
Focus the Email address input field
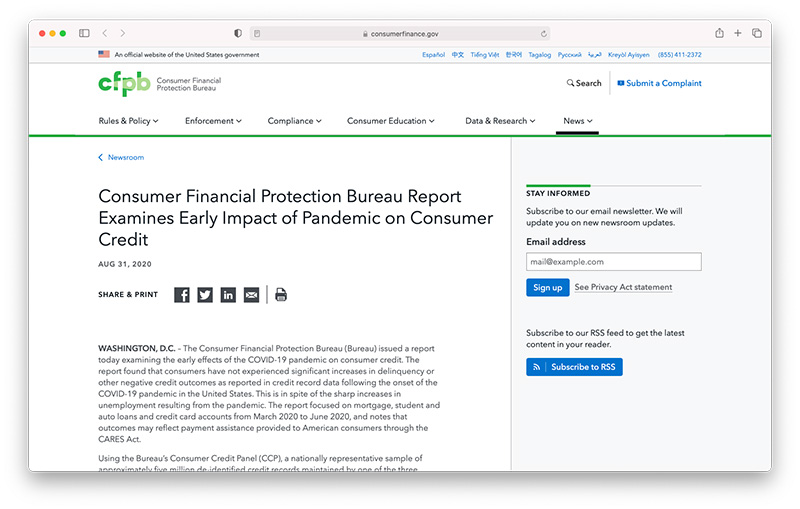(614, 262)
